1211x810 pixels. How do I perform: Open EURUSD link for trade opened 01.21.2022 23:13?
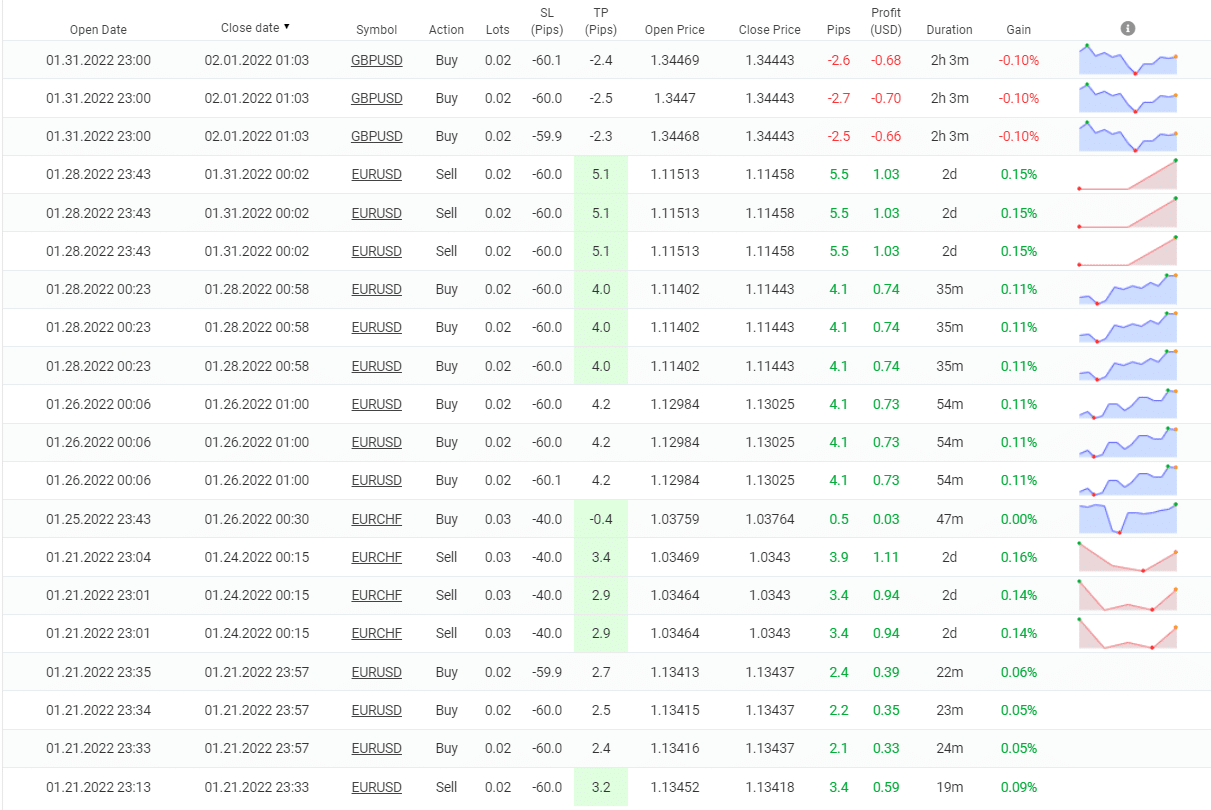(376, 787)
